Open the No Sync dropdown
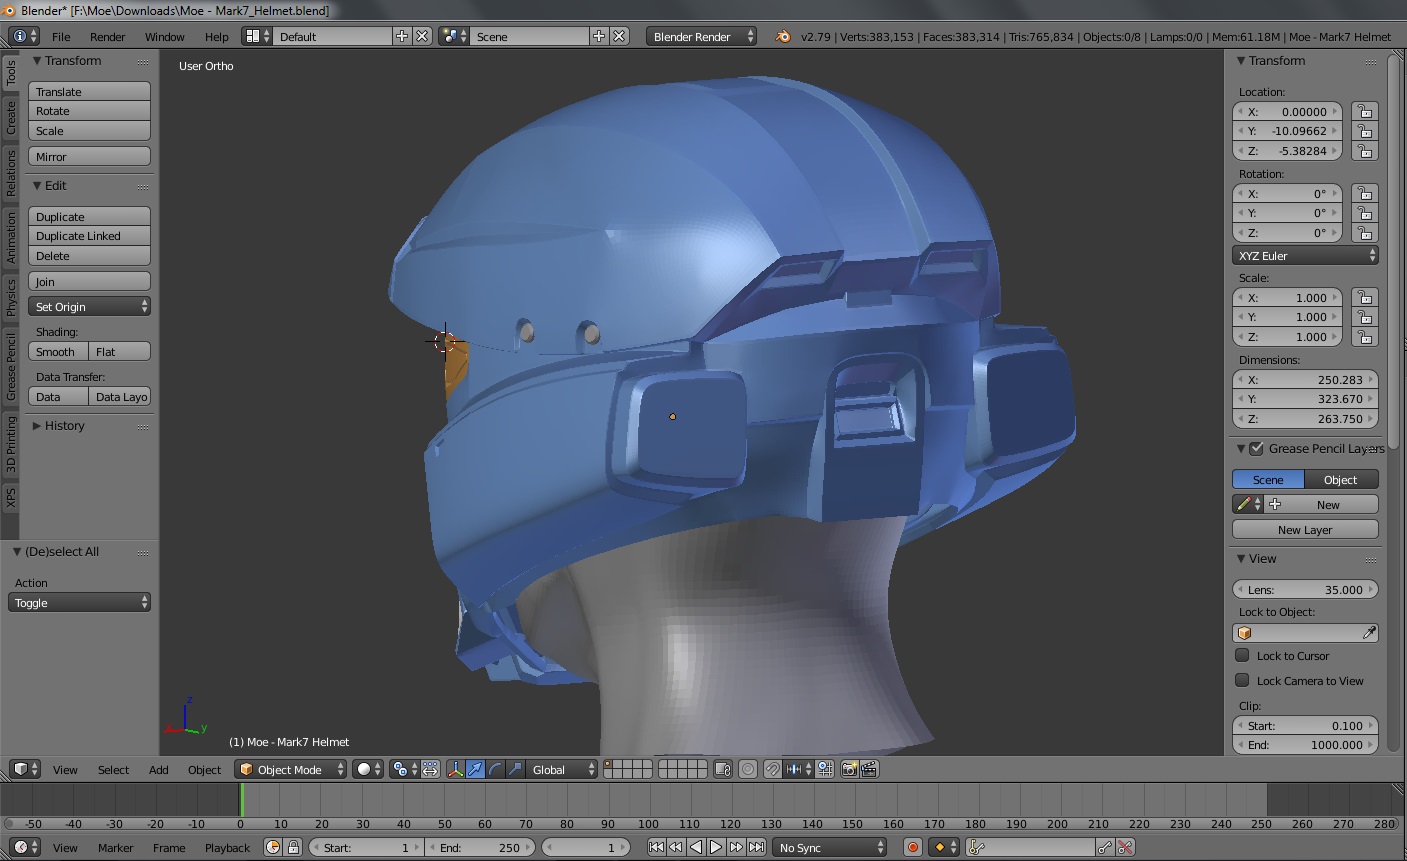The image size is (1407, 861). 830,847
